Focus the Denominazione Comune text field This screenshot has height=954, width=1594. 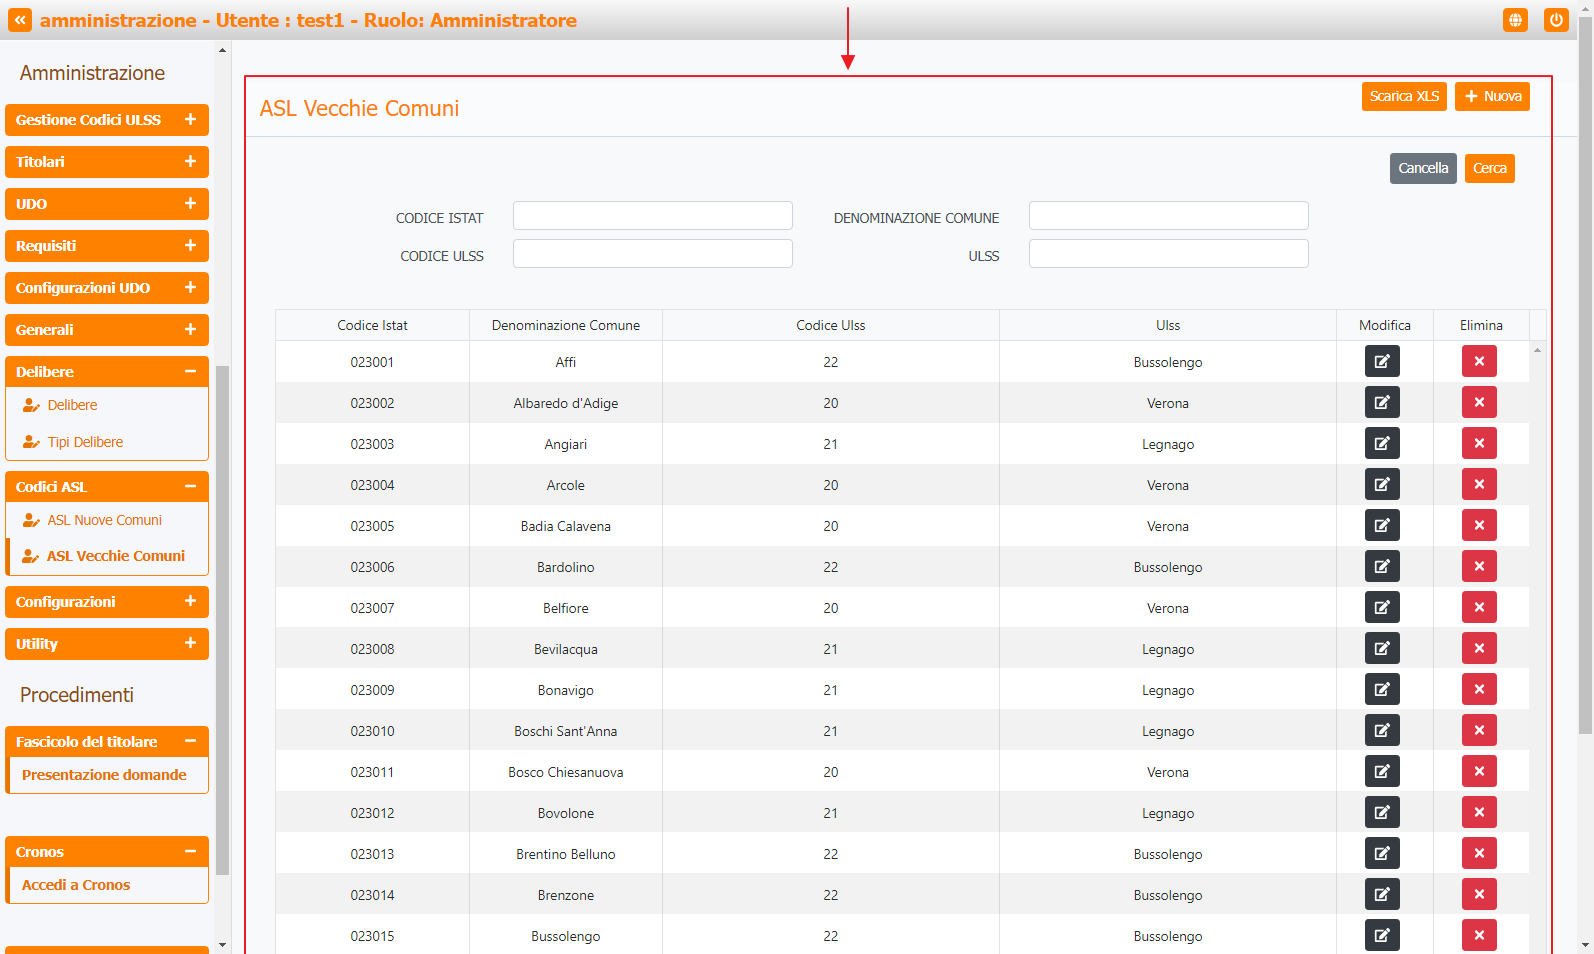[x=1168, y=216]
